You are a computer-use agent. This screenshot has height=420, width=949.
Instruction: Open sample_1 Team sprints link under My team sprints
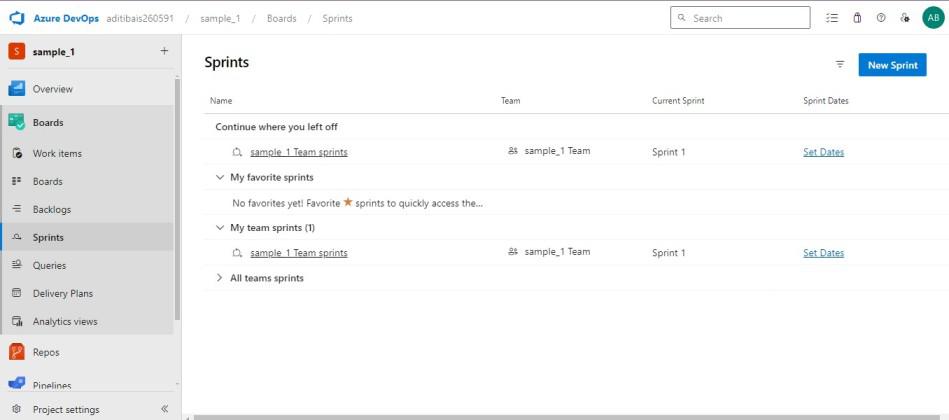(299, 253)
